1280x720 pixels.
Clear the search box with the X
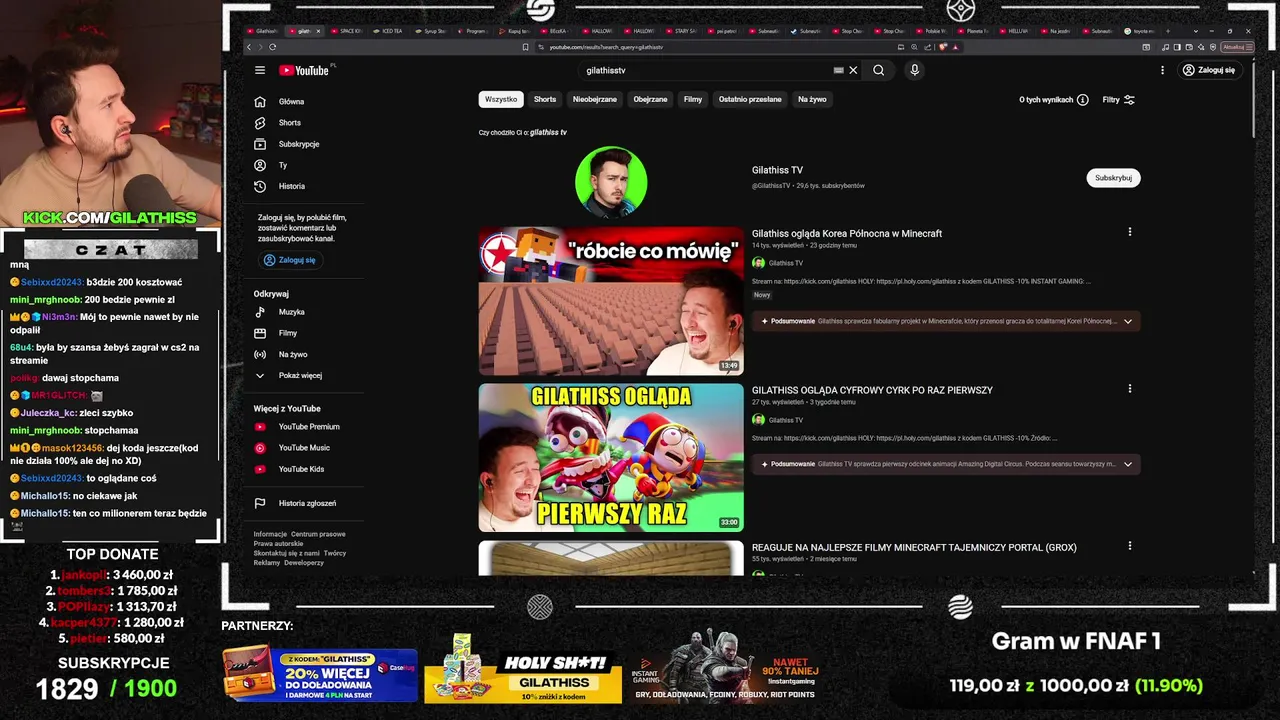point(853,70)
